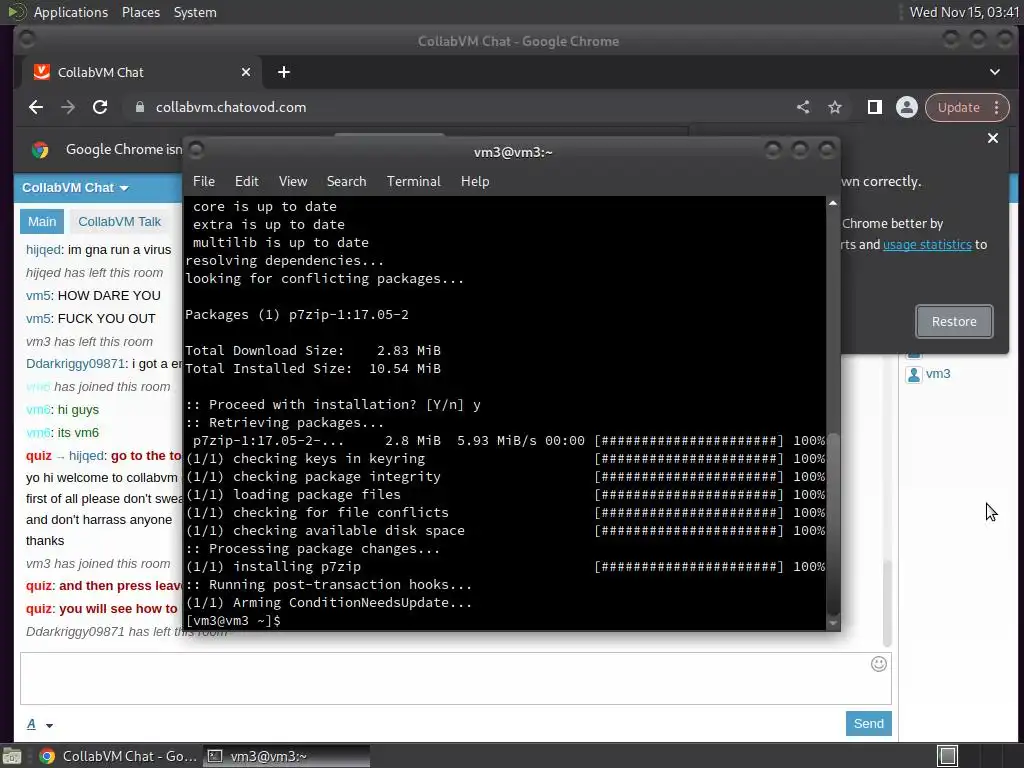Open clock Wed Nov 15 calendar
Screen dimensions: 1024x768
tap(964, 12)
